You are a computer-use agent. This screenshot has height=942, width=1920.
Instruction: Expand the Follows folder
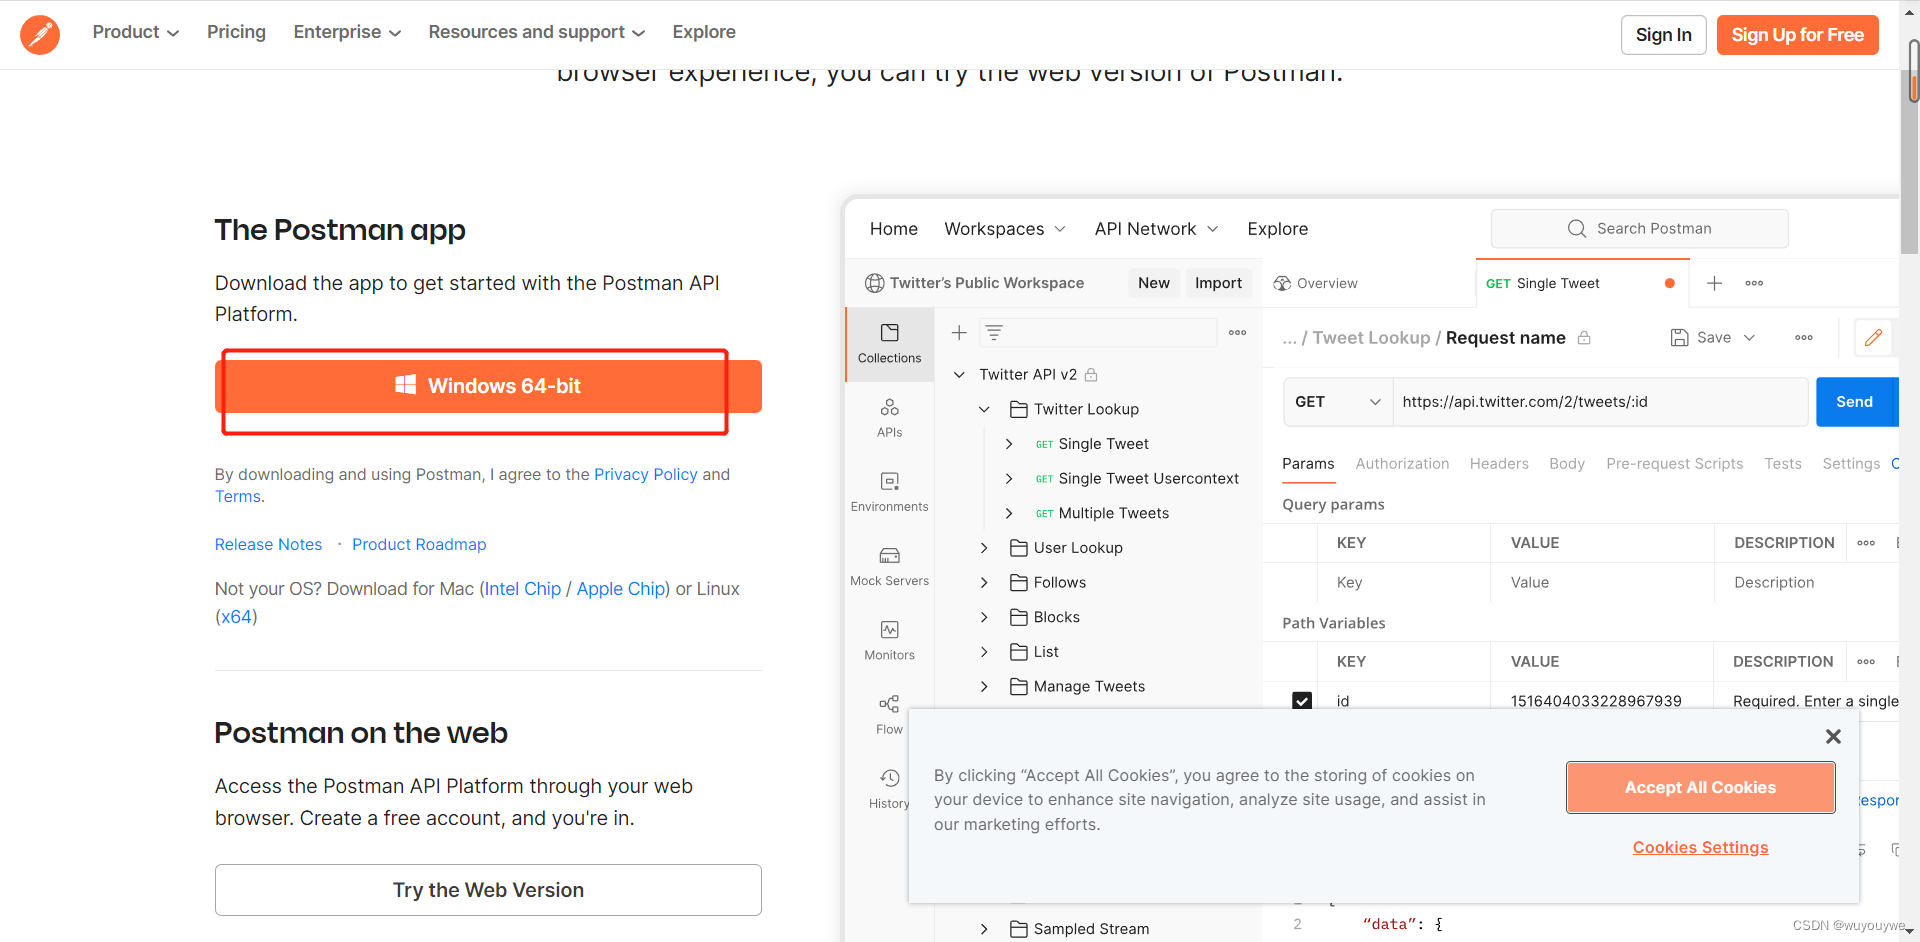coord(984,583)
